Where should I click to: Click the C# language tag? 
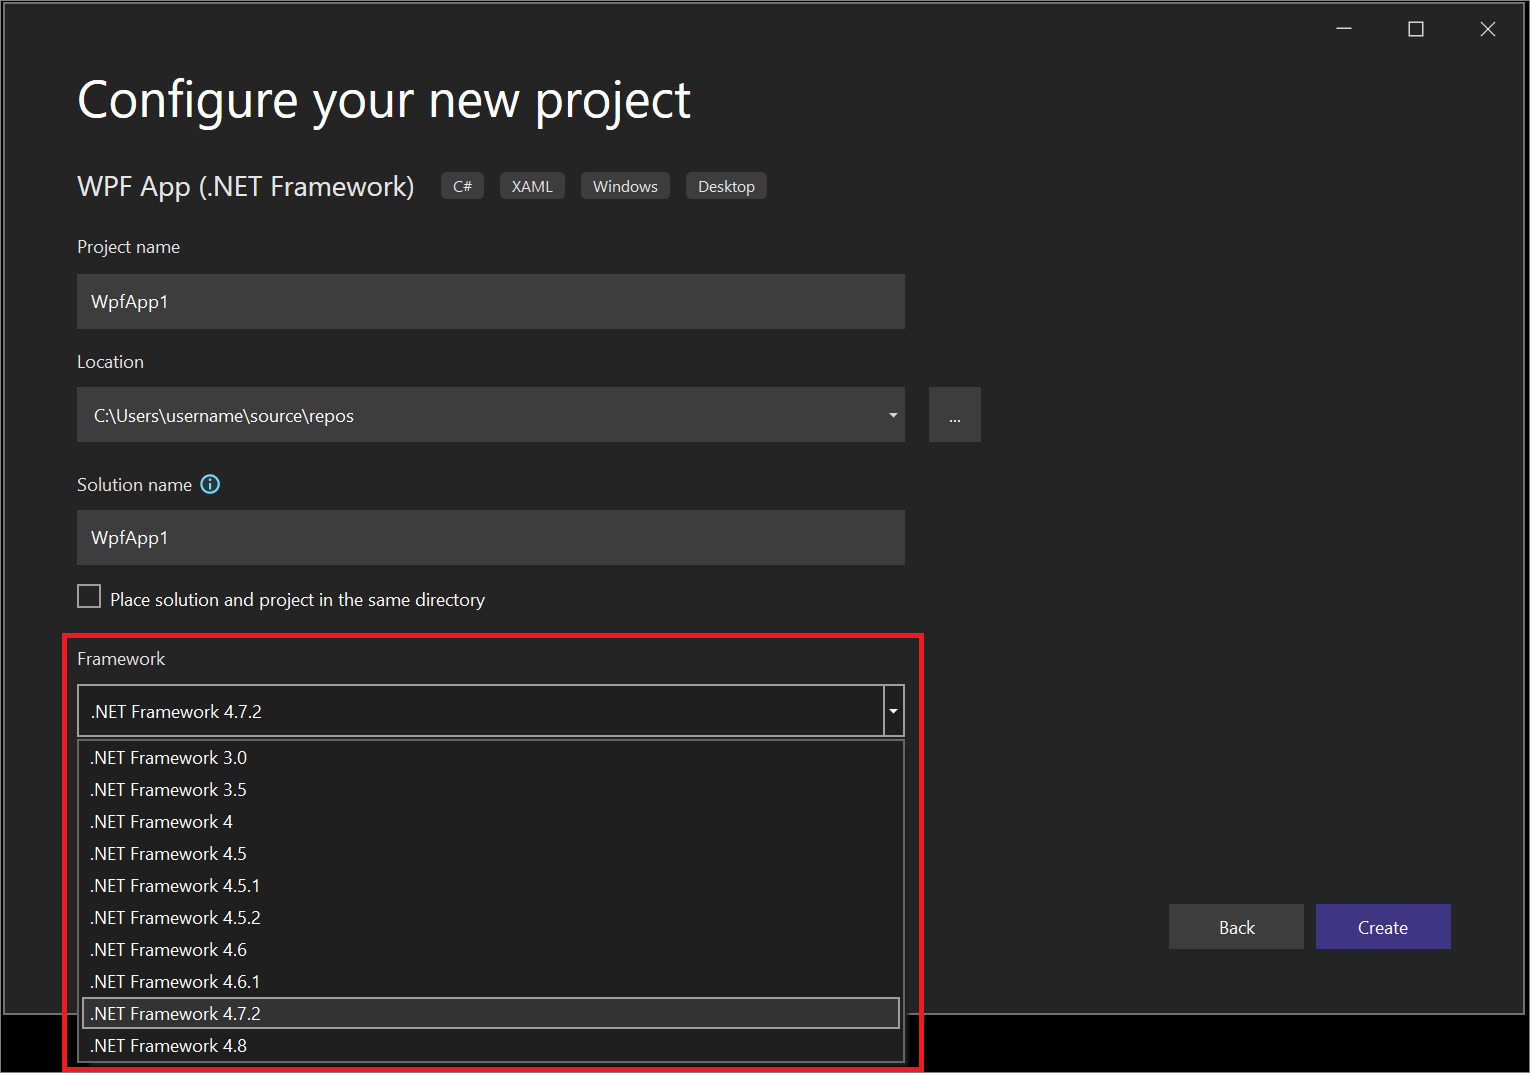[x=462, y=186]
